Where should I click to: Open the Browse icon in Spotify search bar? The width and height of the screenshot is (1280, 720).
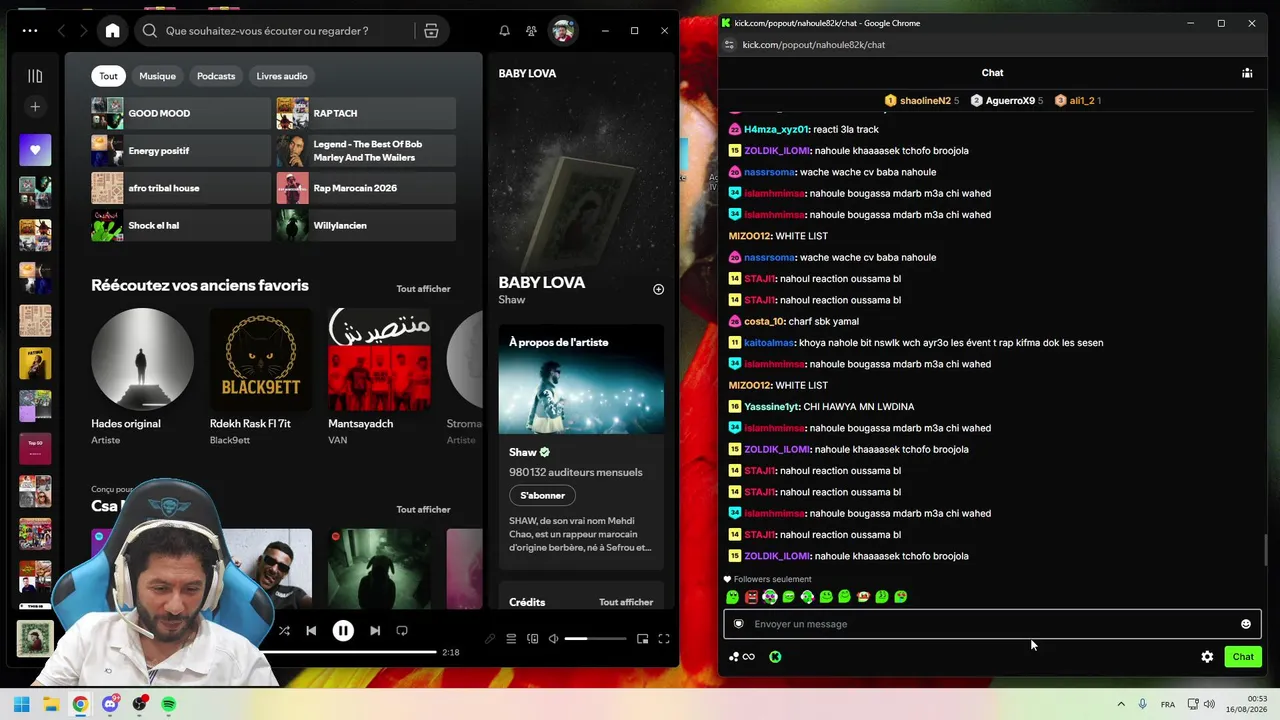pos(431,31)
